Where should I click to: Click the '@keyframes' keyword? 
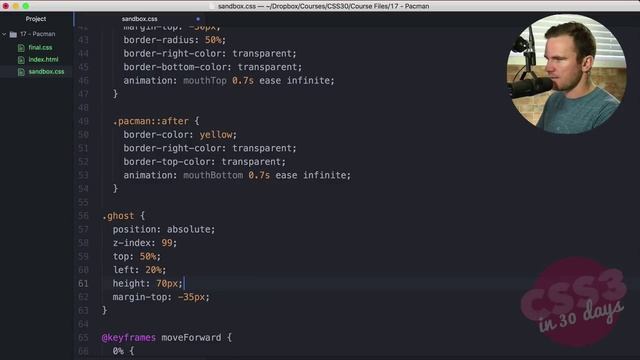pos(129,338)
